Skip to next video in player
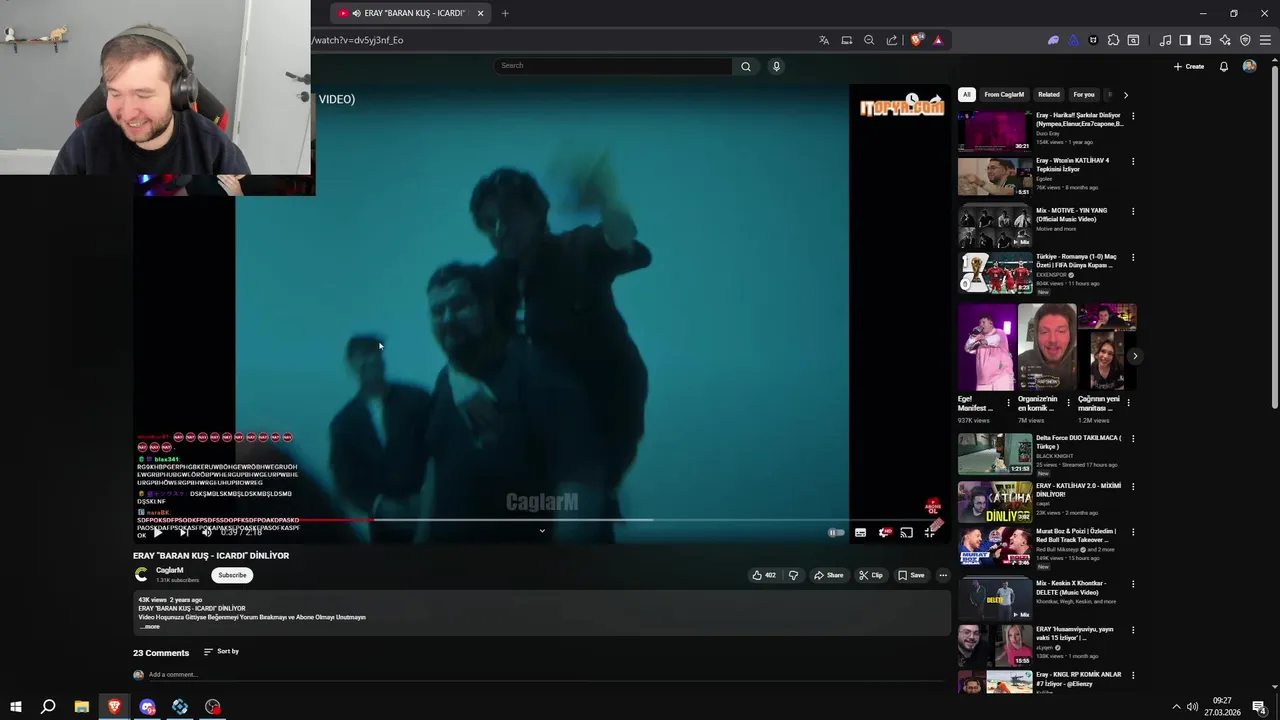This screenshot has width=1280, height=720. coord(183,532)
